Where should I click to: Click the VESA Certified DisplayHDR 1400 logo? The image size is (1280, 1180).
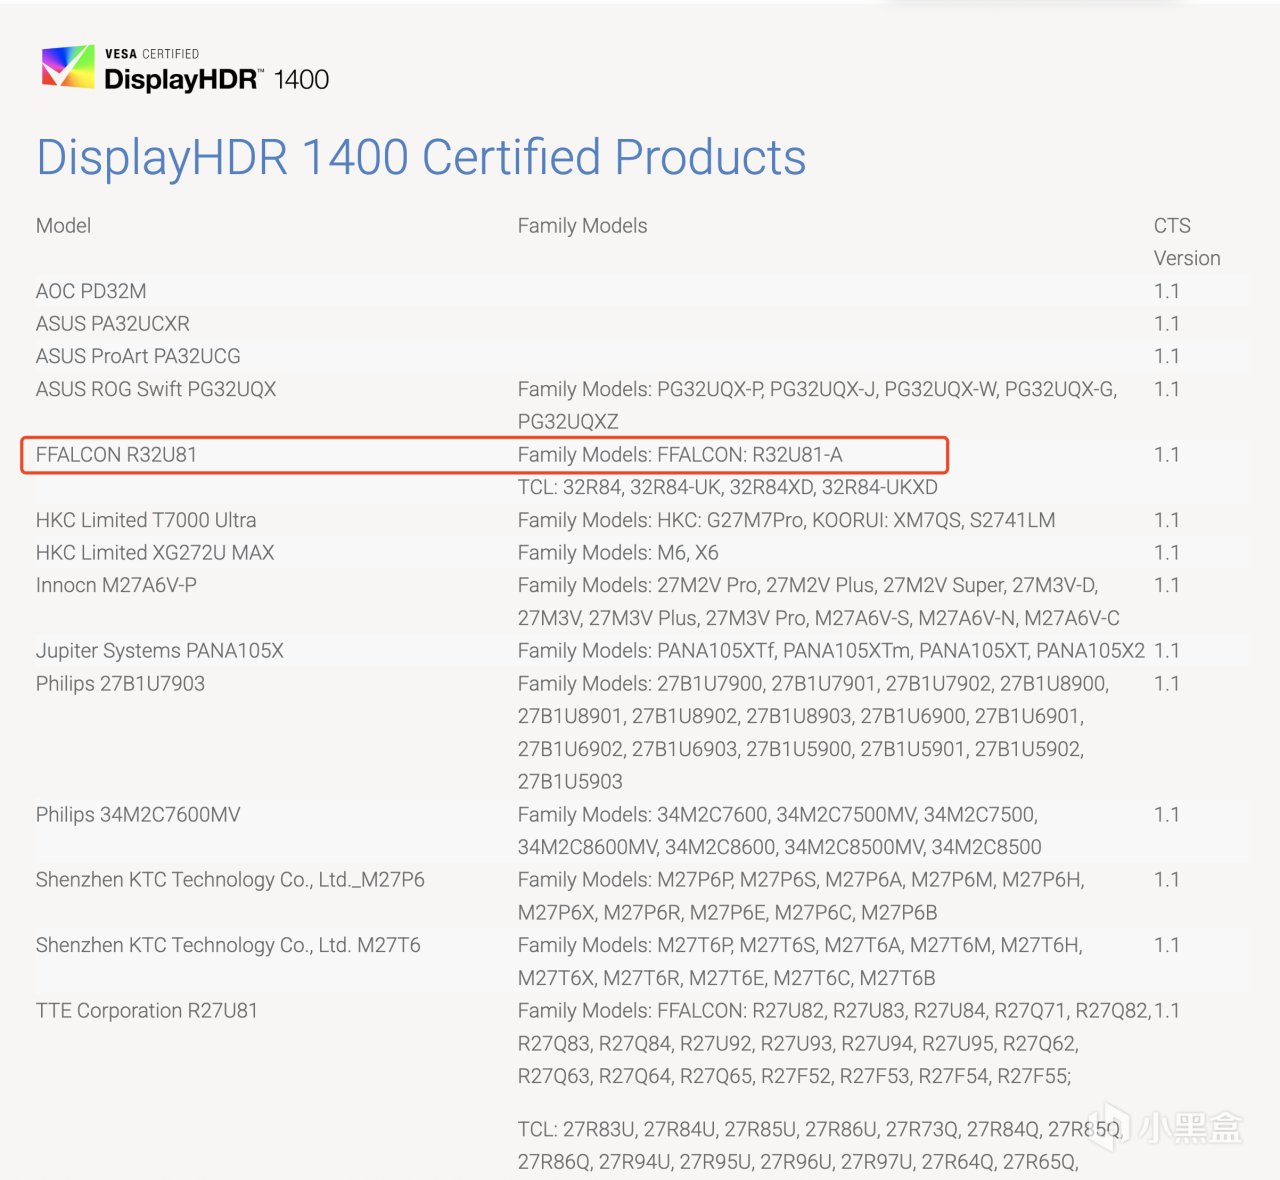185,69
